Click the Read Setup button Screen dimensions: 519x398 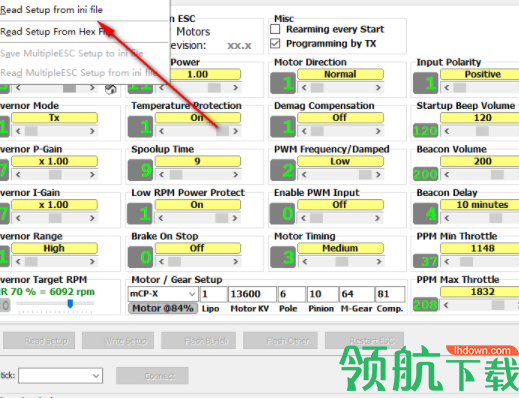tap(39, 341)
